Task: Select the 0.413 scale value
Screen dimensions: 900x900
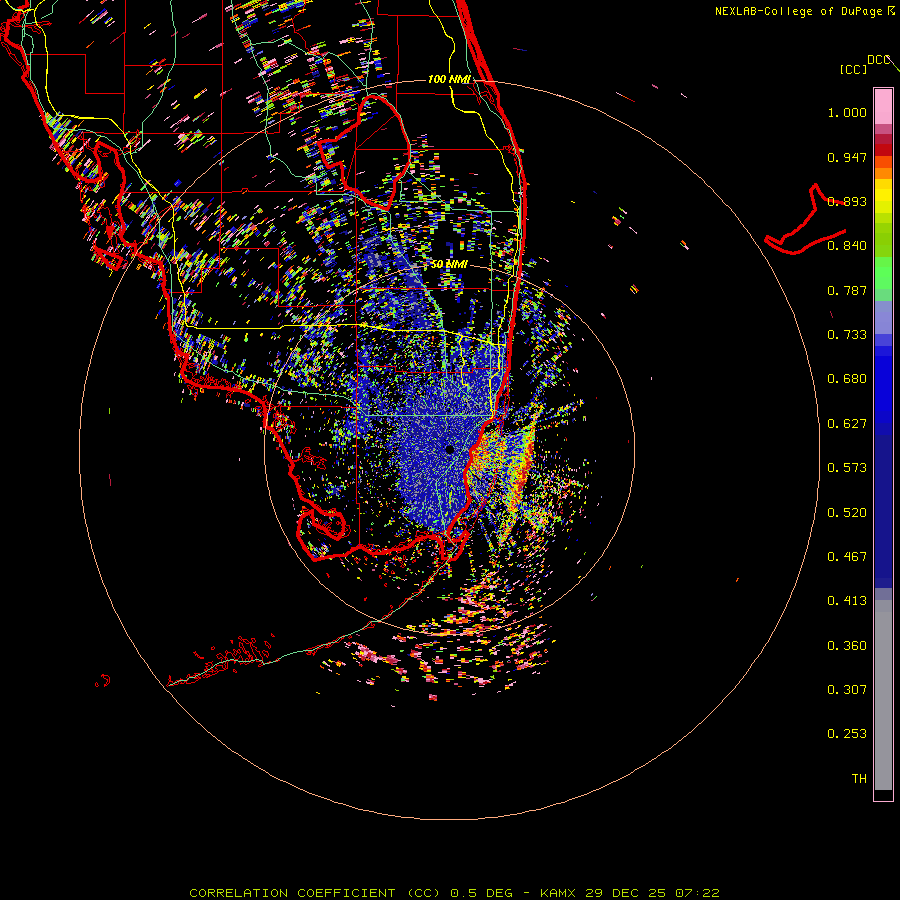Action: (x=847, y=601)
